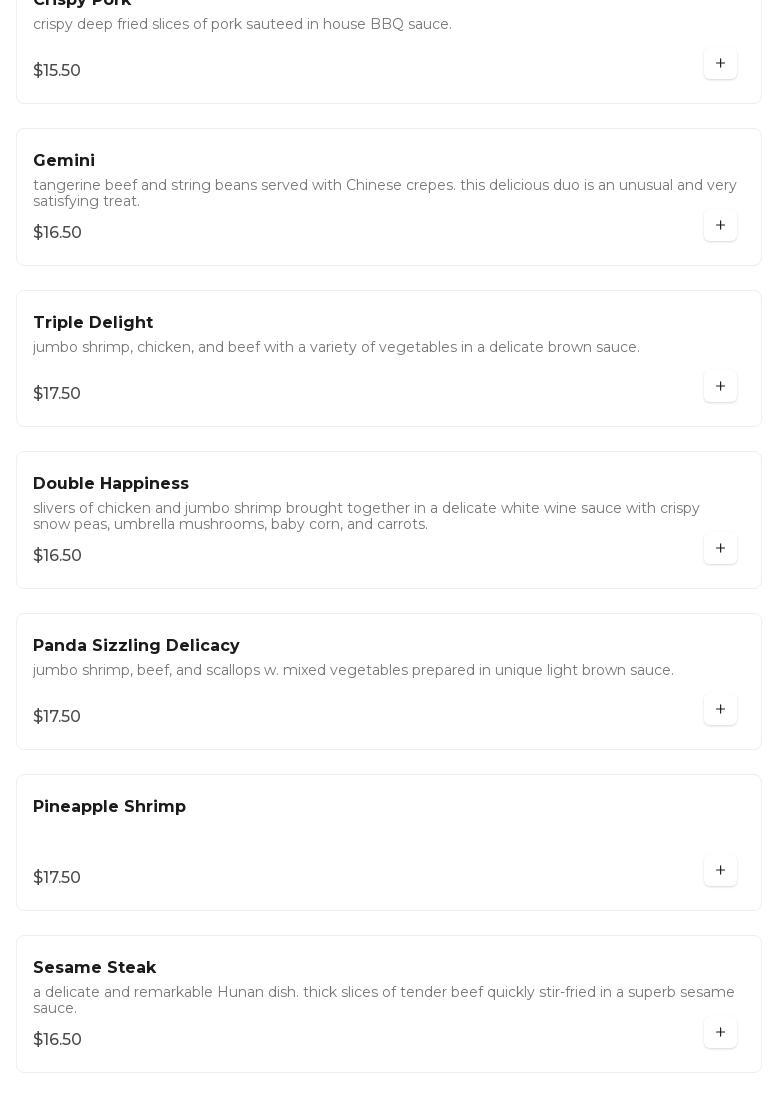This screenshot has height=1096, width=778.
Task: Click the Panda Sizzling Delicacy title
Action: click(136, 646)
